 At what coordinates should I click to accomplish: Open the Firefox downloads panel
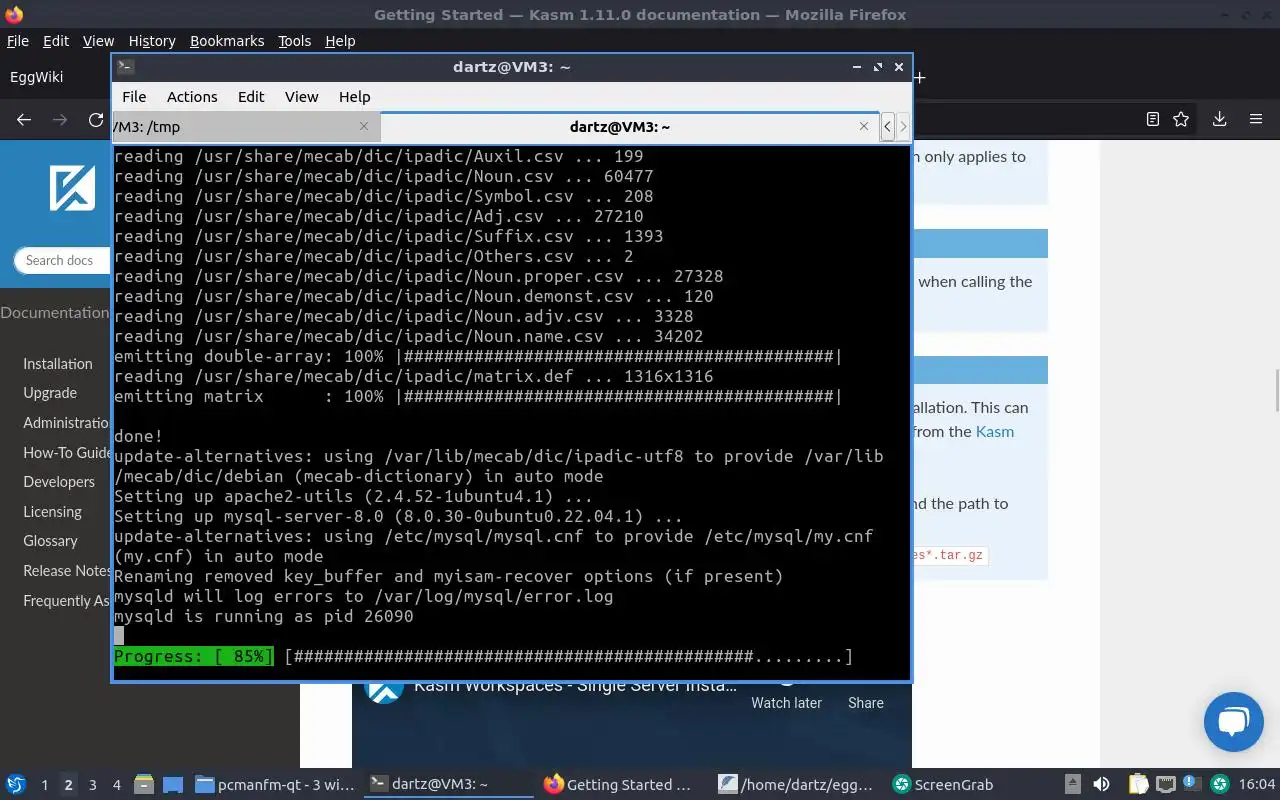tap(1219, 119)
